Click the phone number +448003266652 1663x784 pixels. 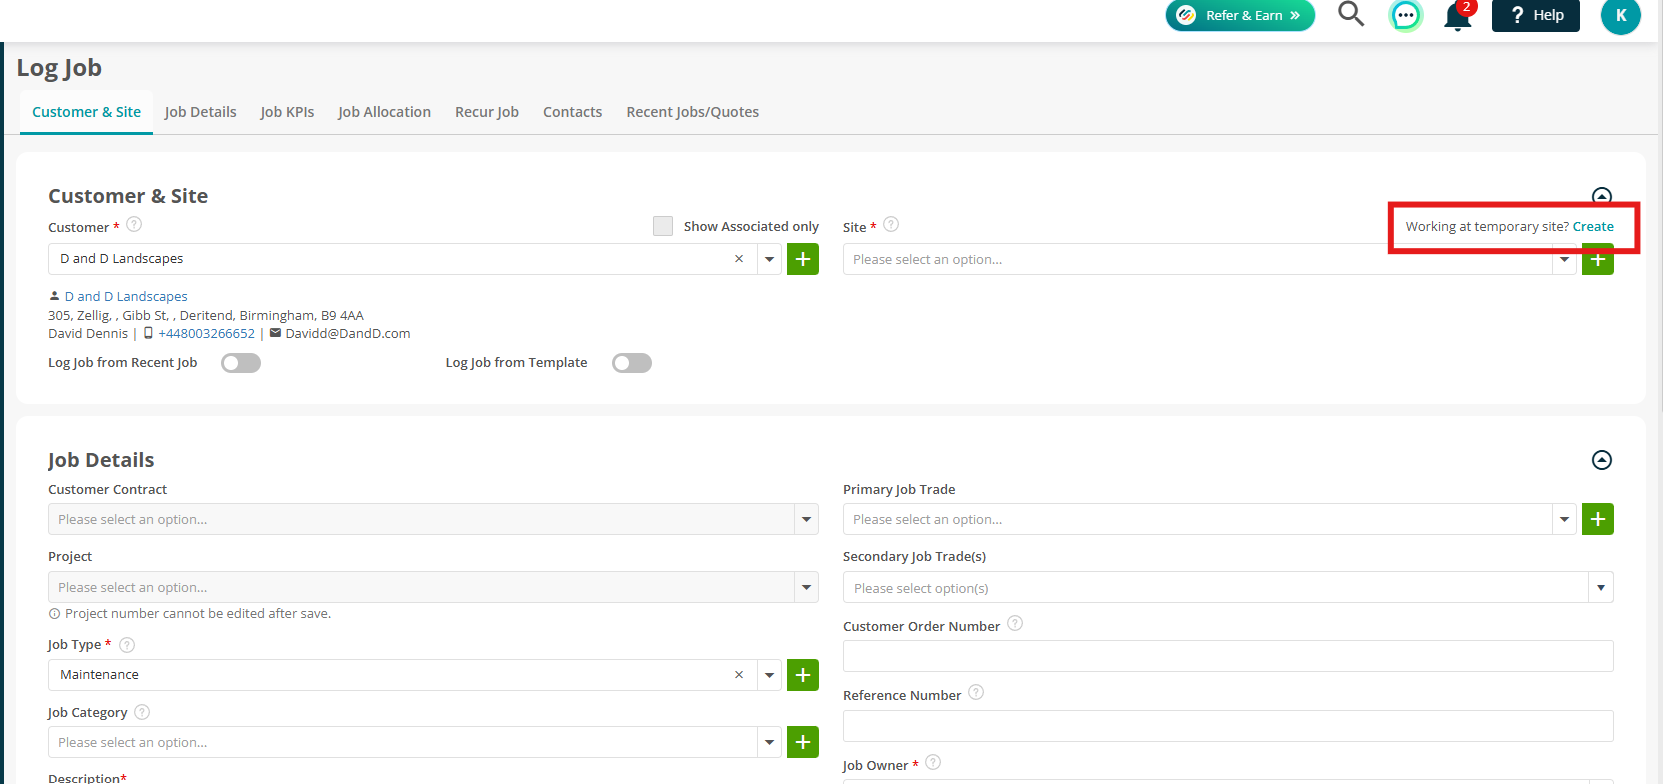coord(206,334)
